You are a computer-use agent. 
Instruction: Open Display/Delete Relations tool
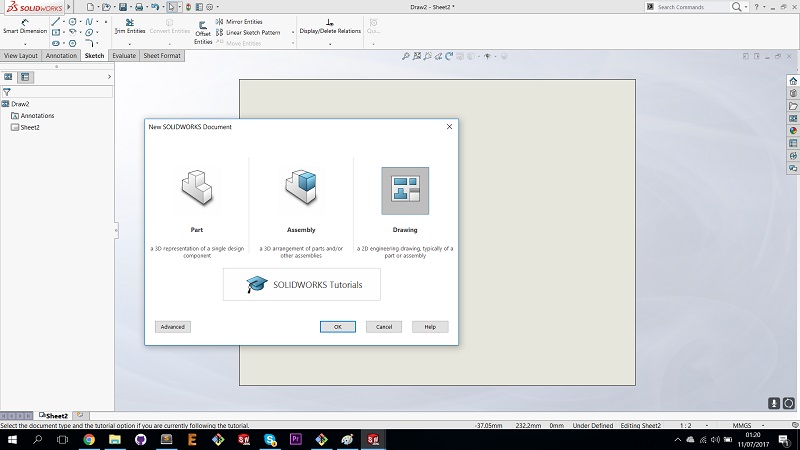coord(330,27)
